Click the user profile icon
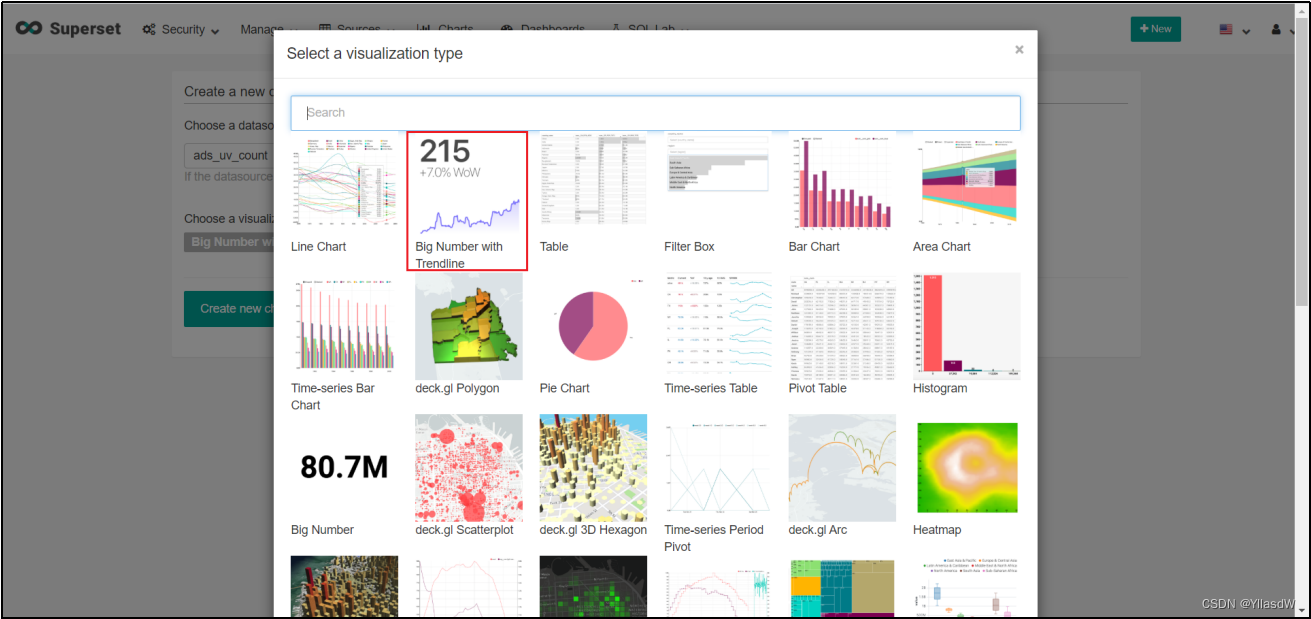Image resolution: width=1311 pixels, height=619 pixels. (1277, 29)
